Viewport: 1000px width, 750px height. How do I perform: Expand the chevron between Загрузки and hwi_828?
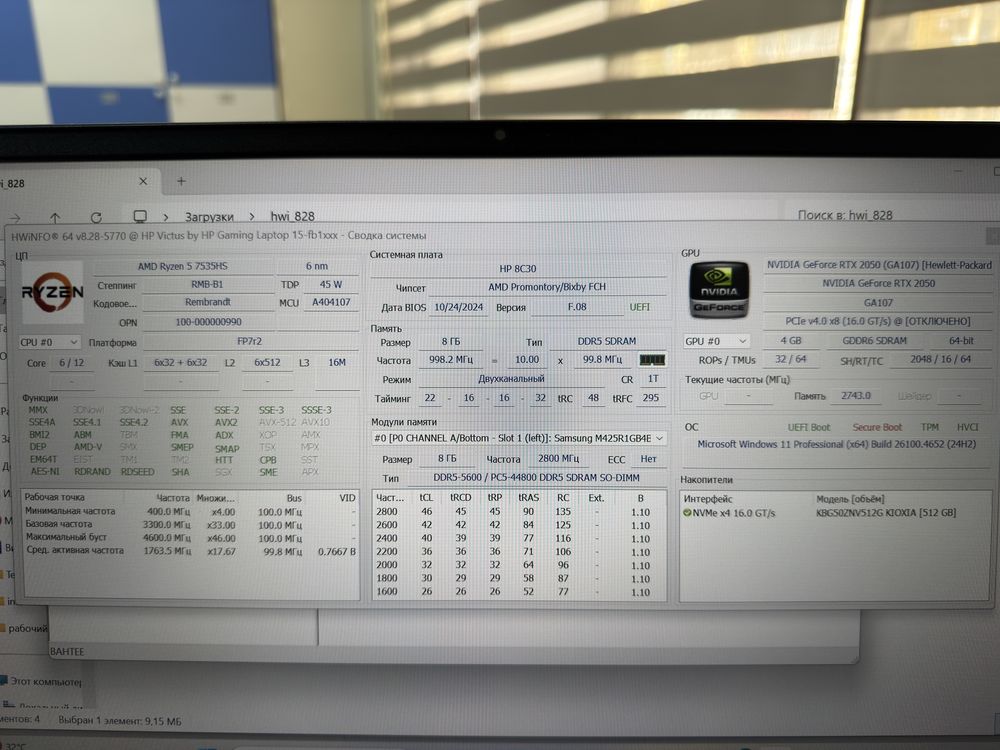click(x=252, y=217)
